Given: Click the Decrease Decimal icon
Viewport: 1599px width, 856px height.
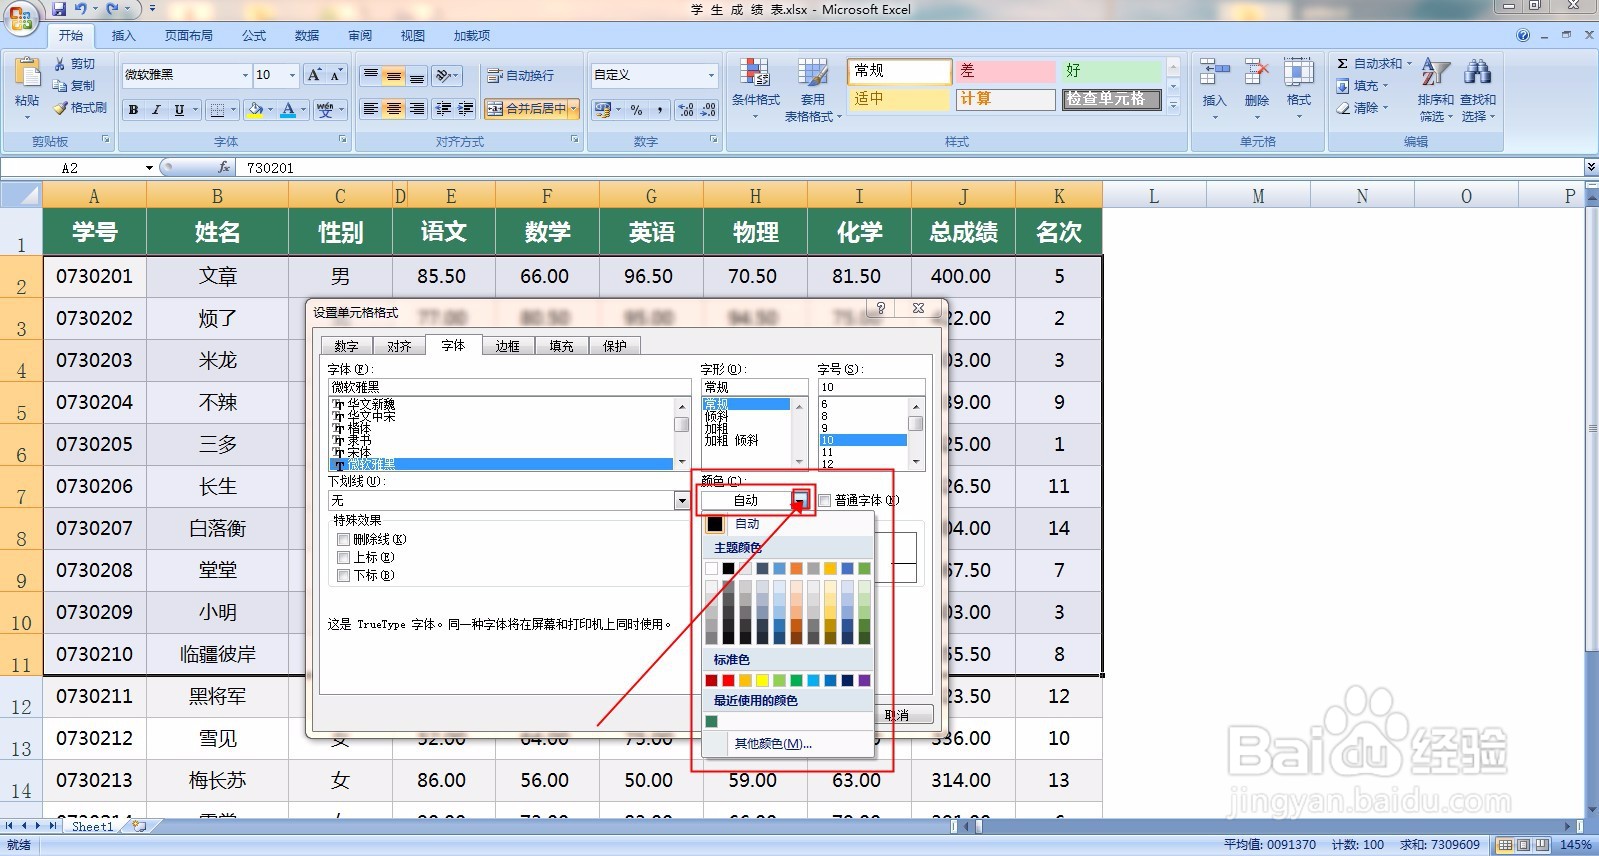Looking at the screenshot, I should pos(709,110).
